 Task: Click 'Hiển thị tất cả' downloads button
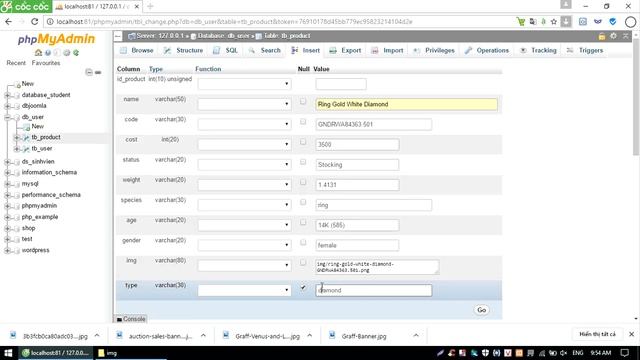597,334
